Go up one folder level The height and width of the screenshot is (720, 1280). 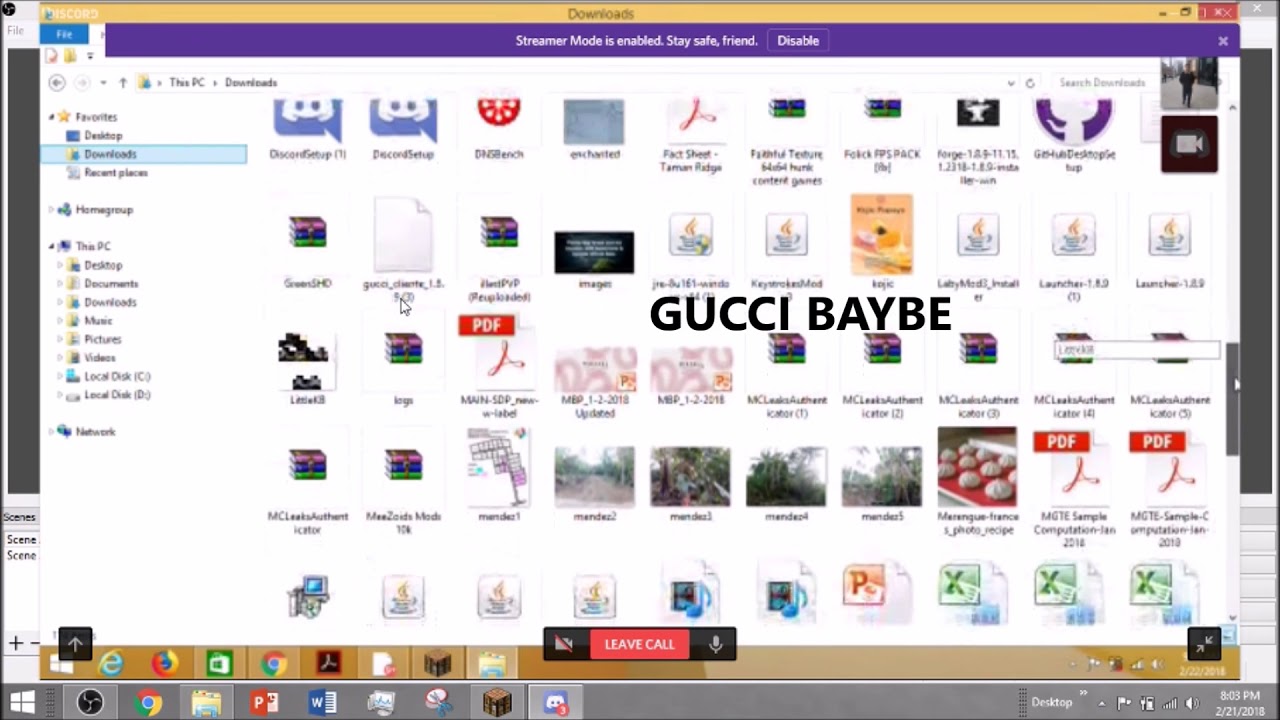click(x=122, y=83)
